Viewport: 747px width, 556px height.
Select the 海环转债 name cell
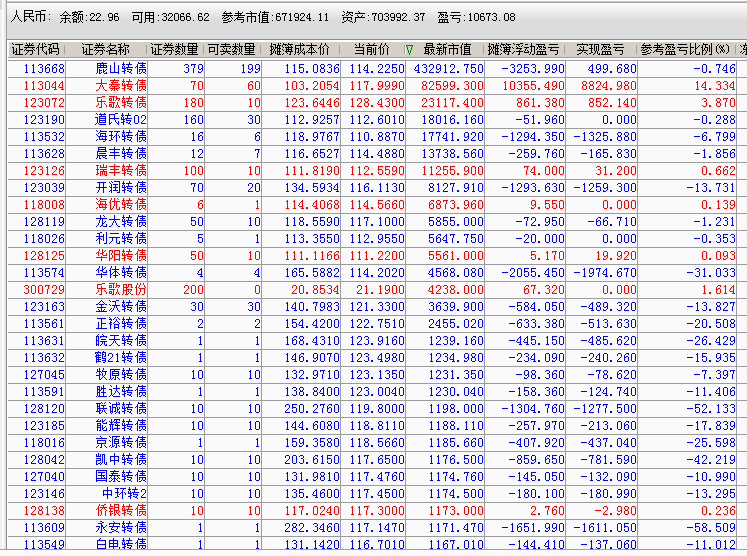(121, 137)
